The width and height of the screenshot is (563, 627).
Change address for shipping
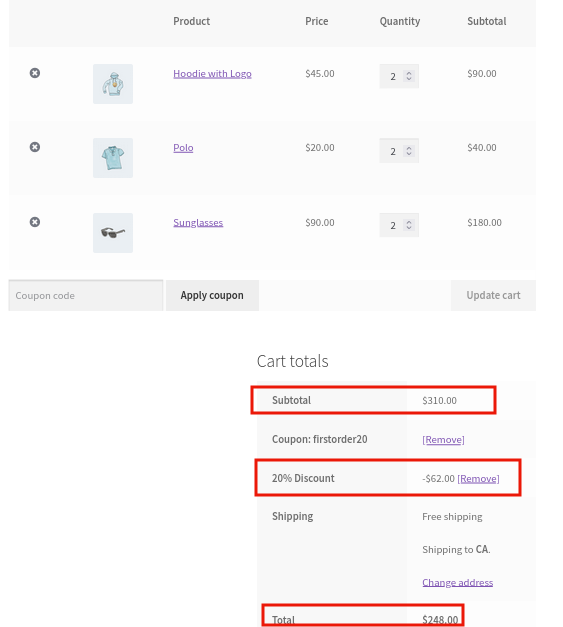[457, 582]
